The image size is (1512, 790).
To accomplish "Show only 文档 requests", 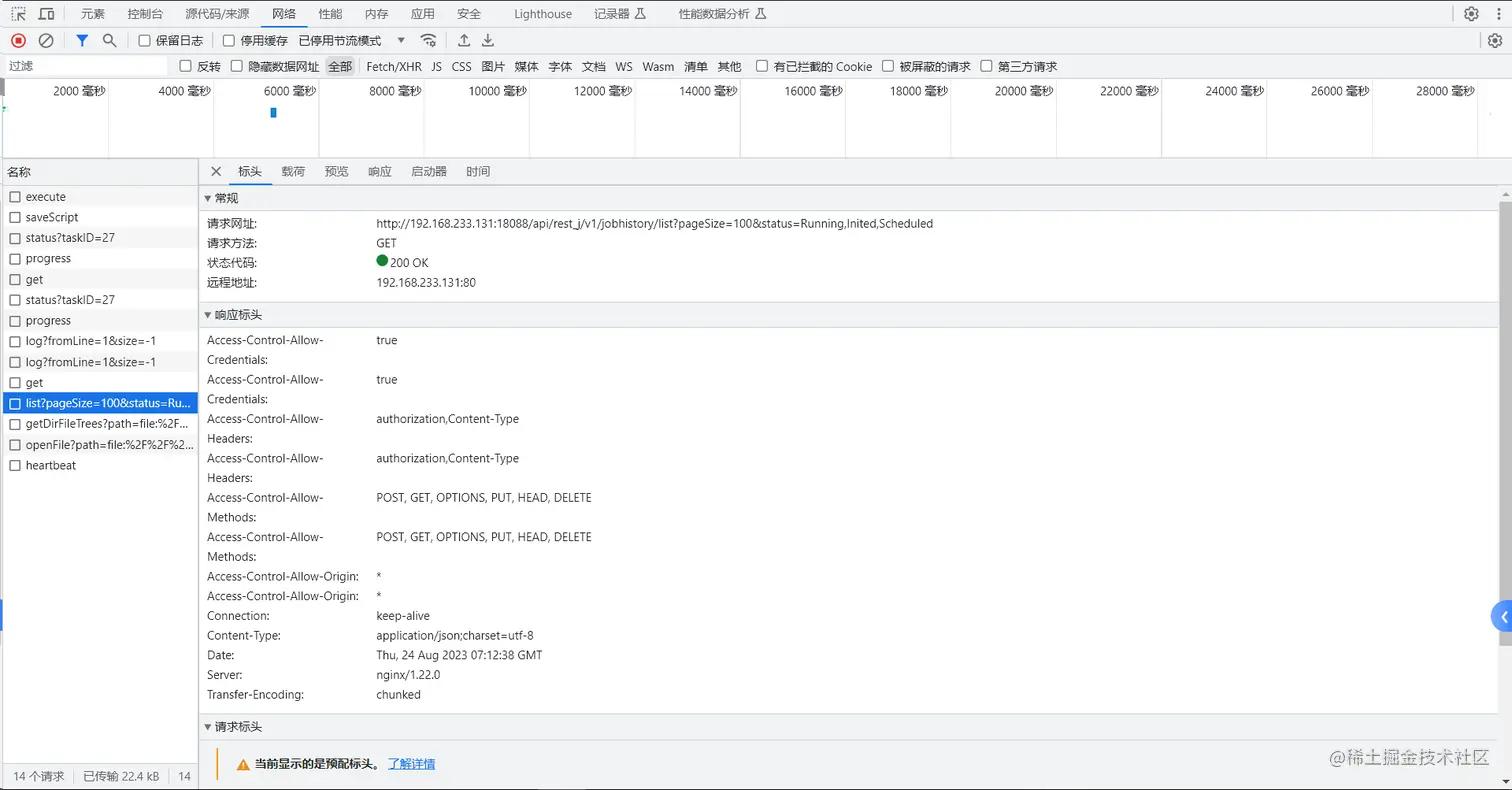I will (x=594, y=67).
